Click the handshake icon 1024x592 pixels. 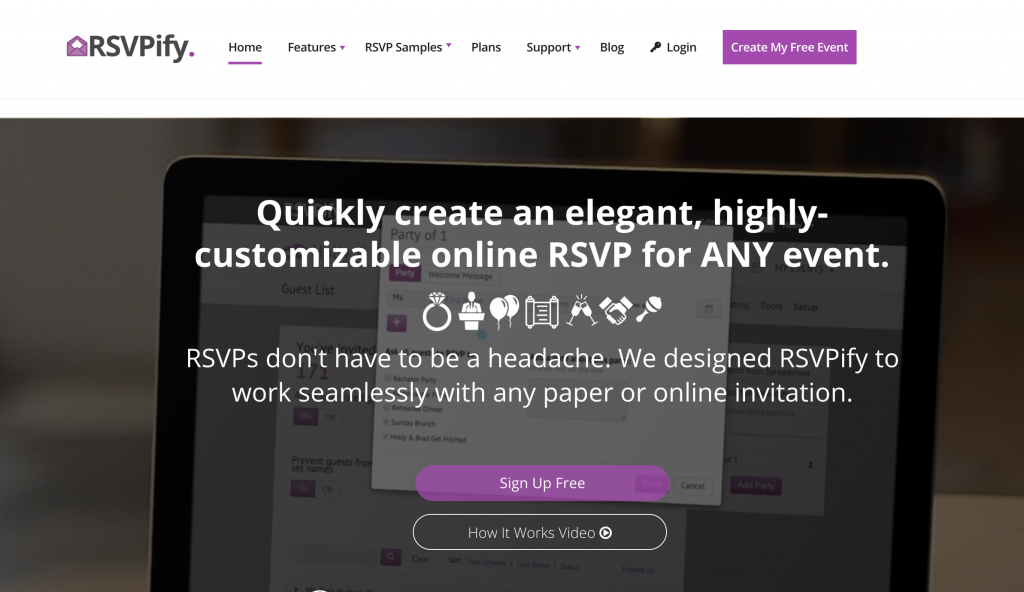tap(616, 310)
